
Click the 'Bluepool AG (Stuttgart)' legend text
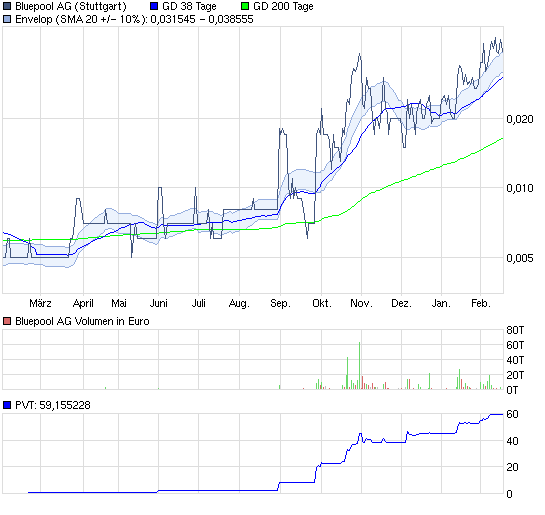(x=71, y=6)
